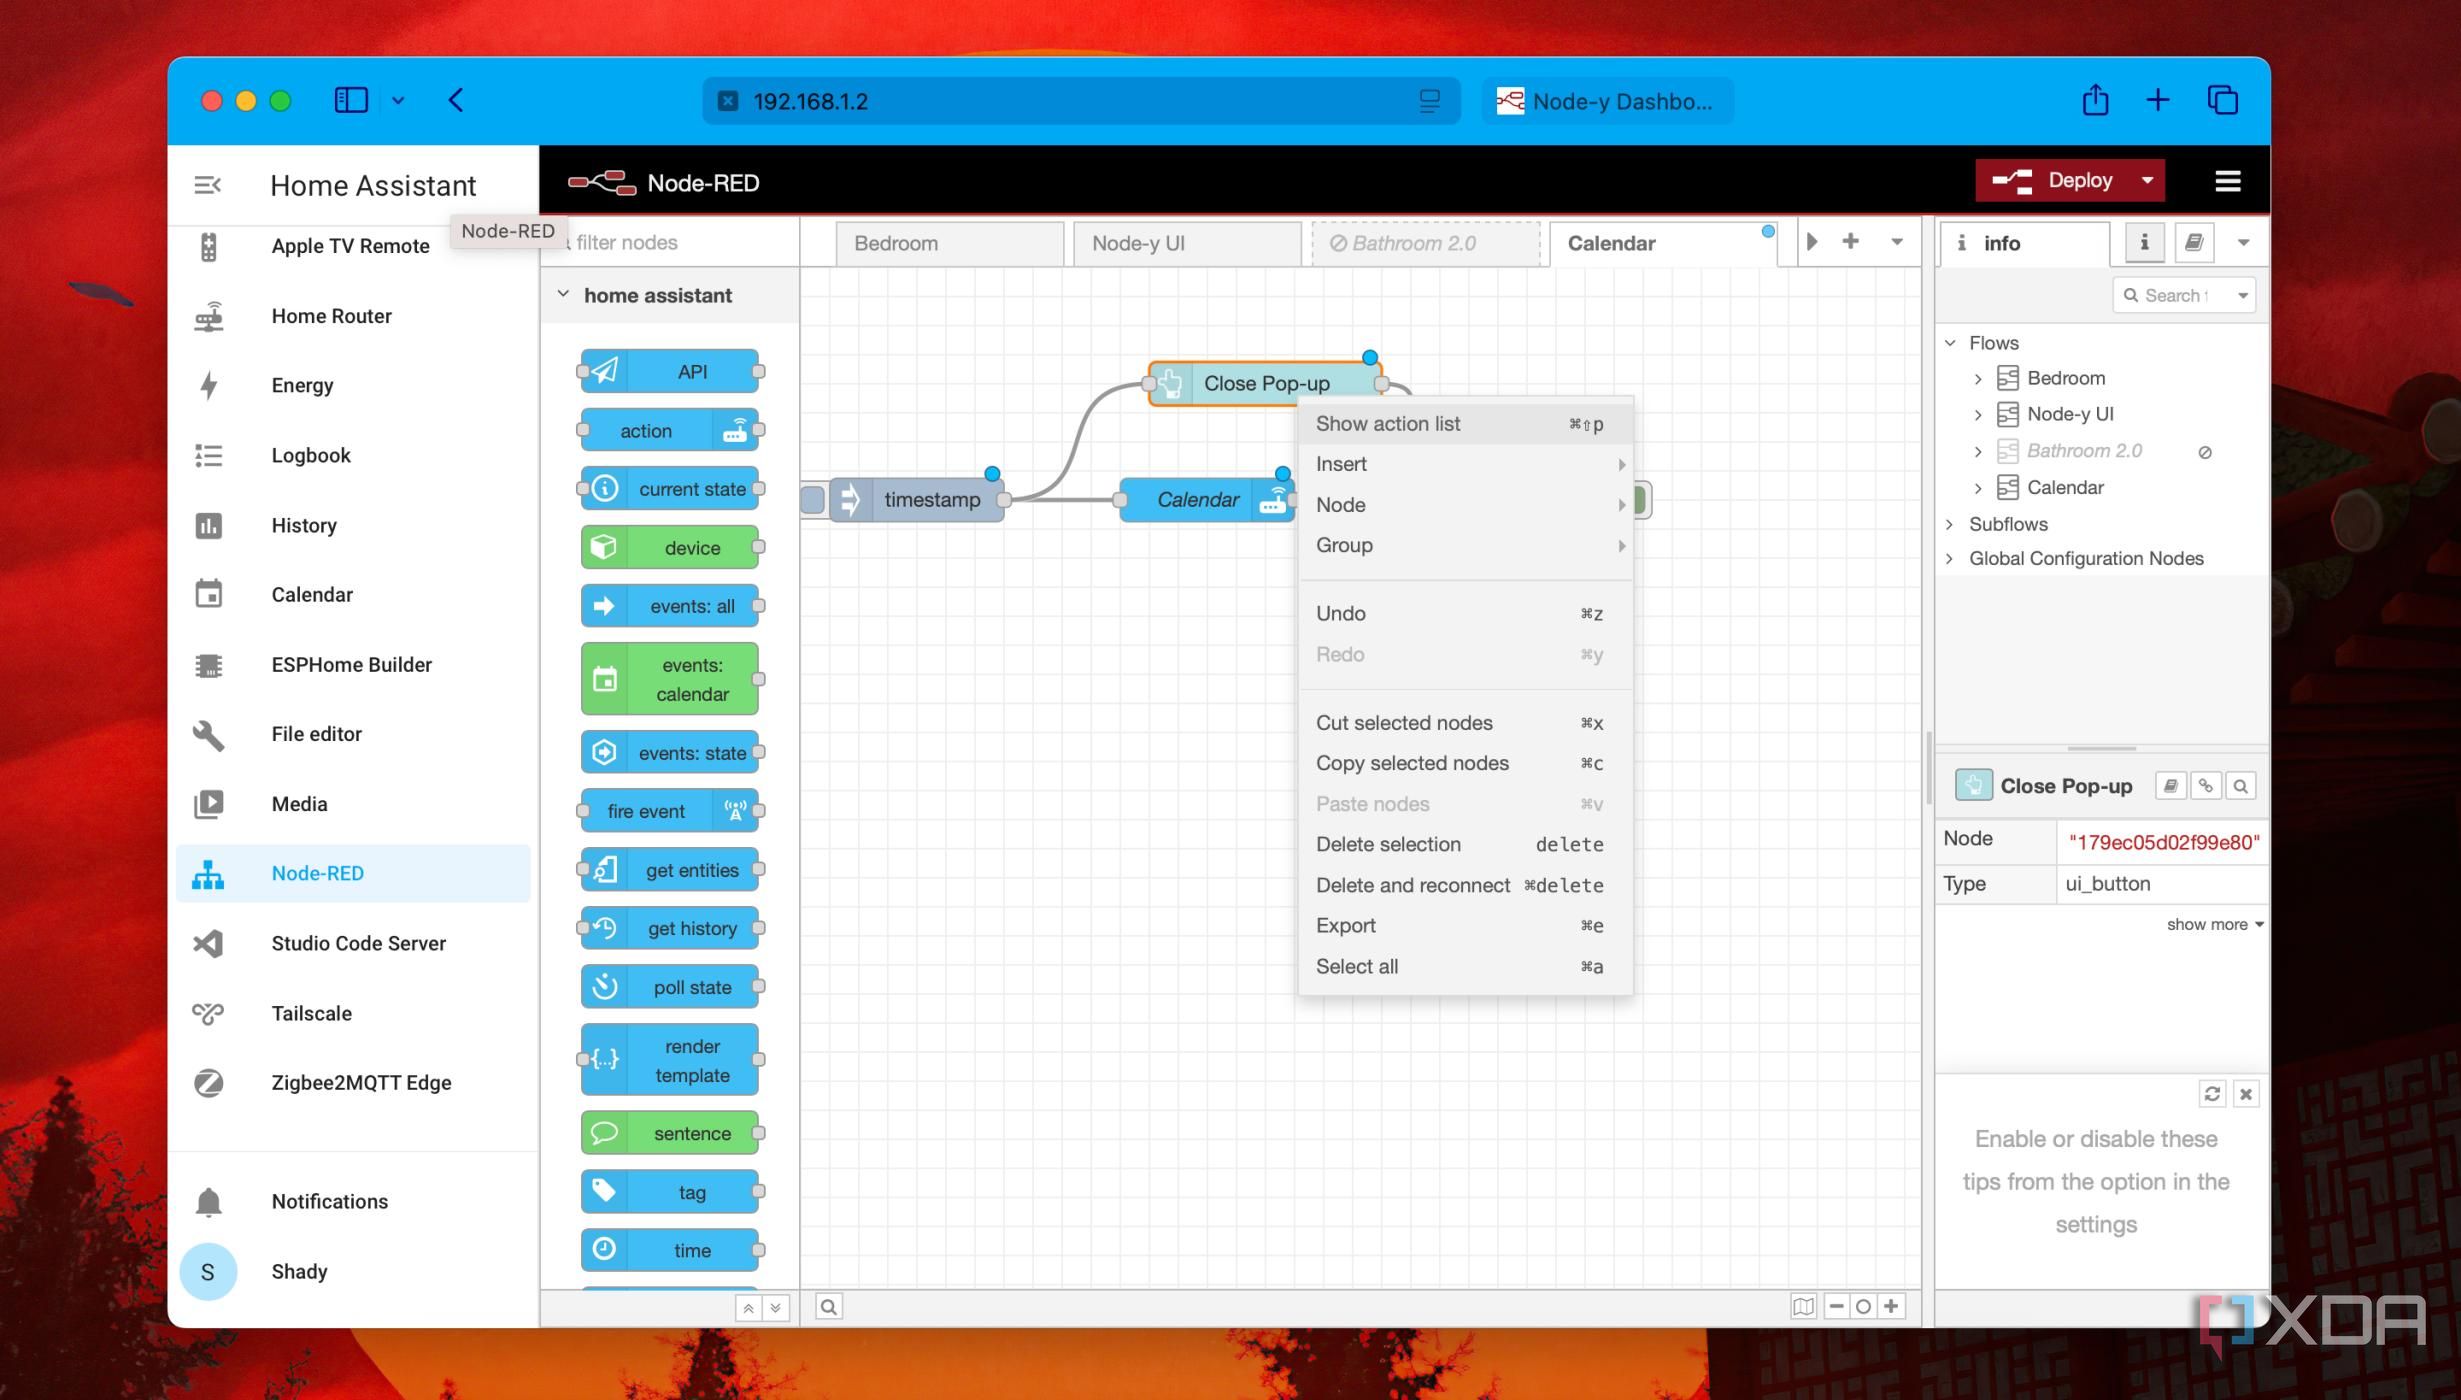Viewport: 2461px width, 1400px height.
Task: Add a new flow tab with the plus icon
Action: point(1850,242)
